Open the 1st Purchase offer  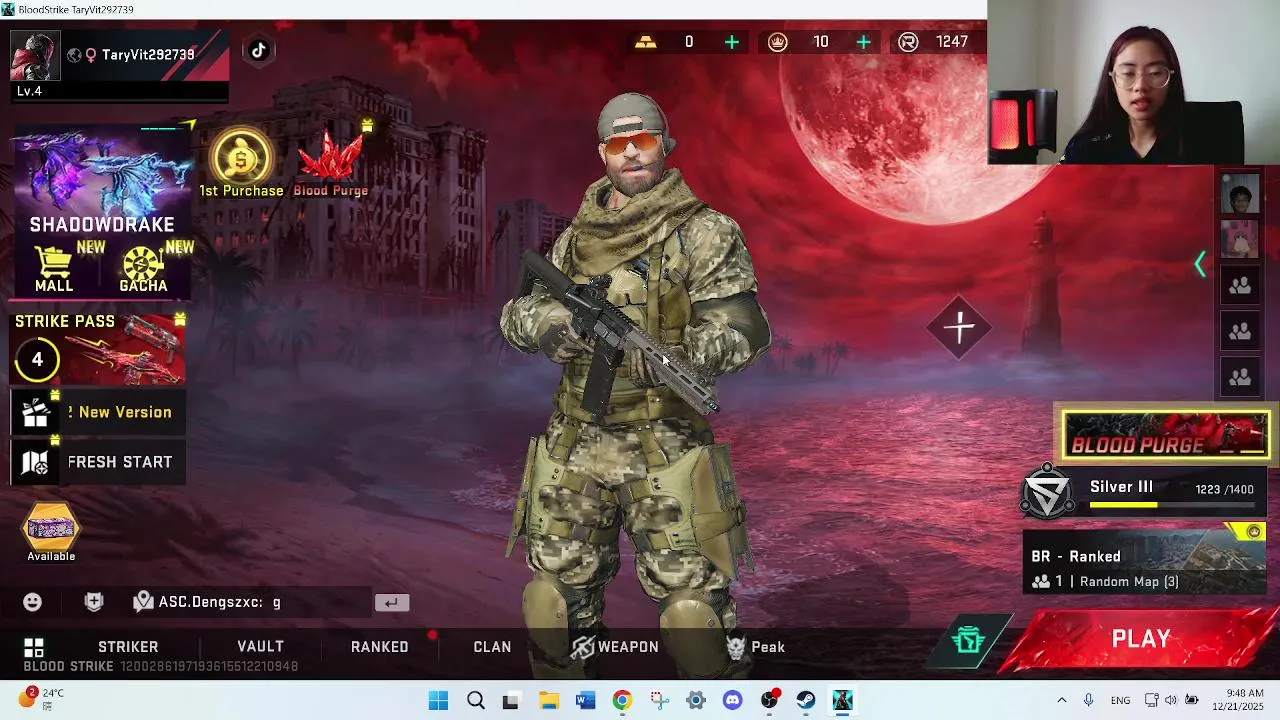pos(241,163)
